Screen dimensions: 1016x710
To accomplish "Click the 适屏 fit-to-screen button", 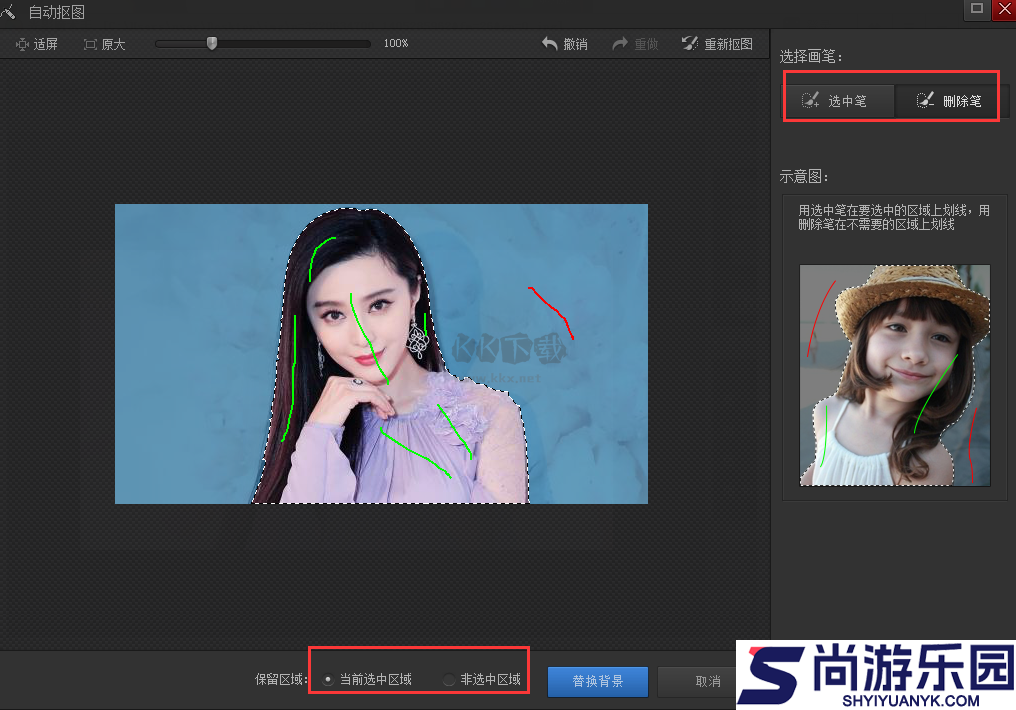I will [x=37, y=44].
